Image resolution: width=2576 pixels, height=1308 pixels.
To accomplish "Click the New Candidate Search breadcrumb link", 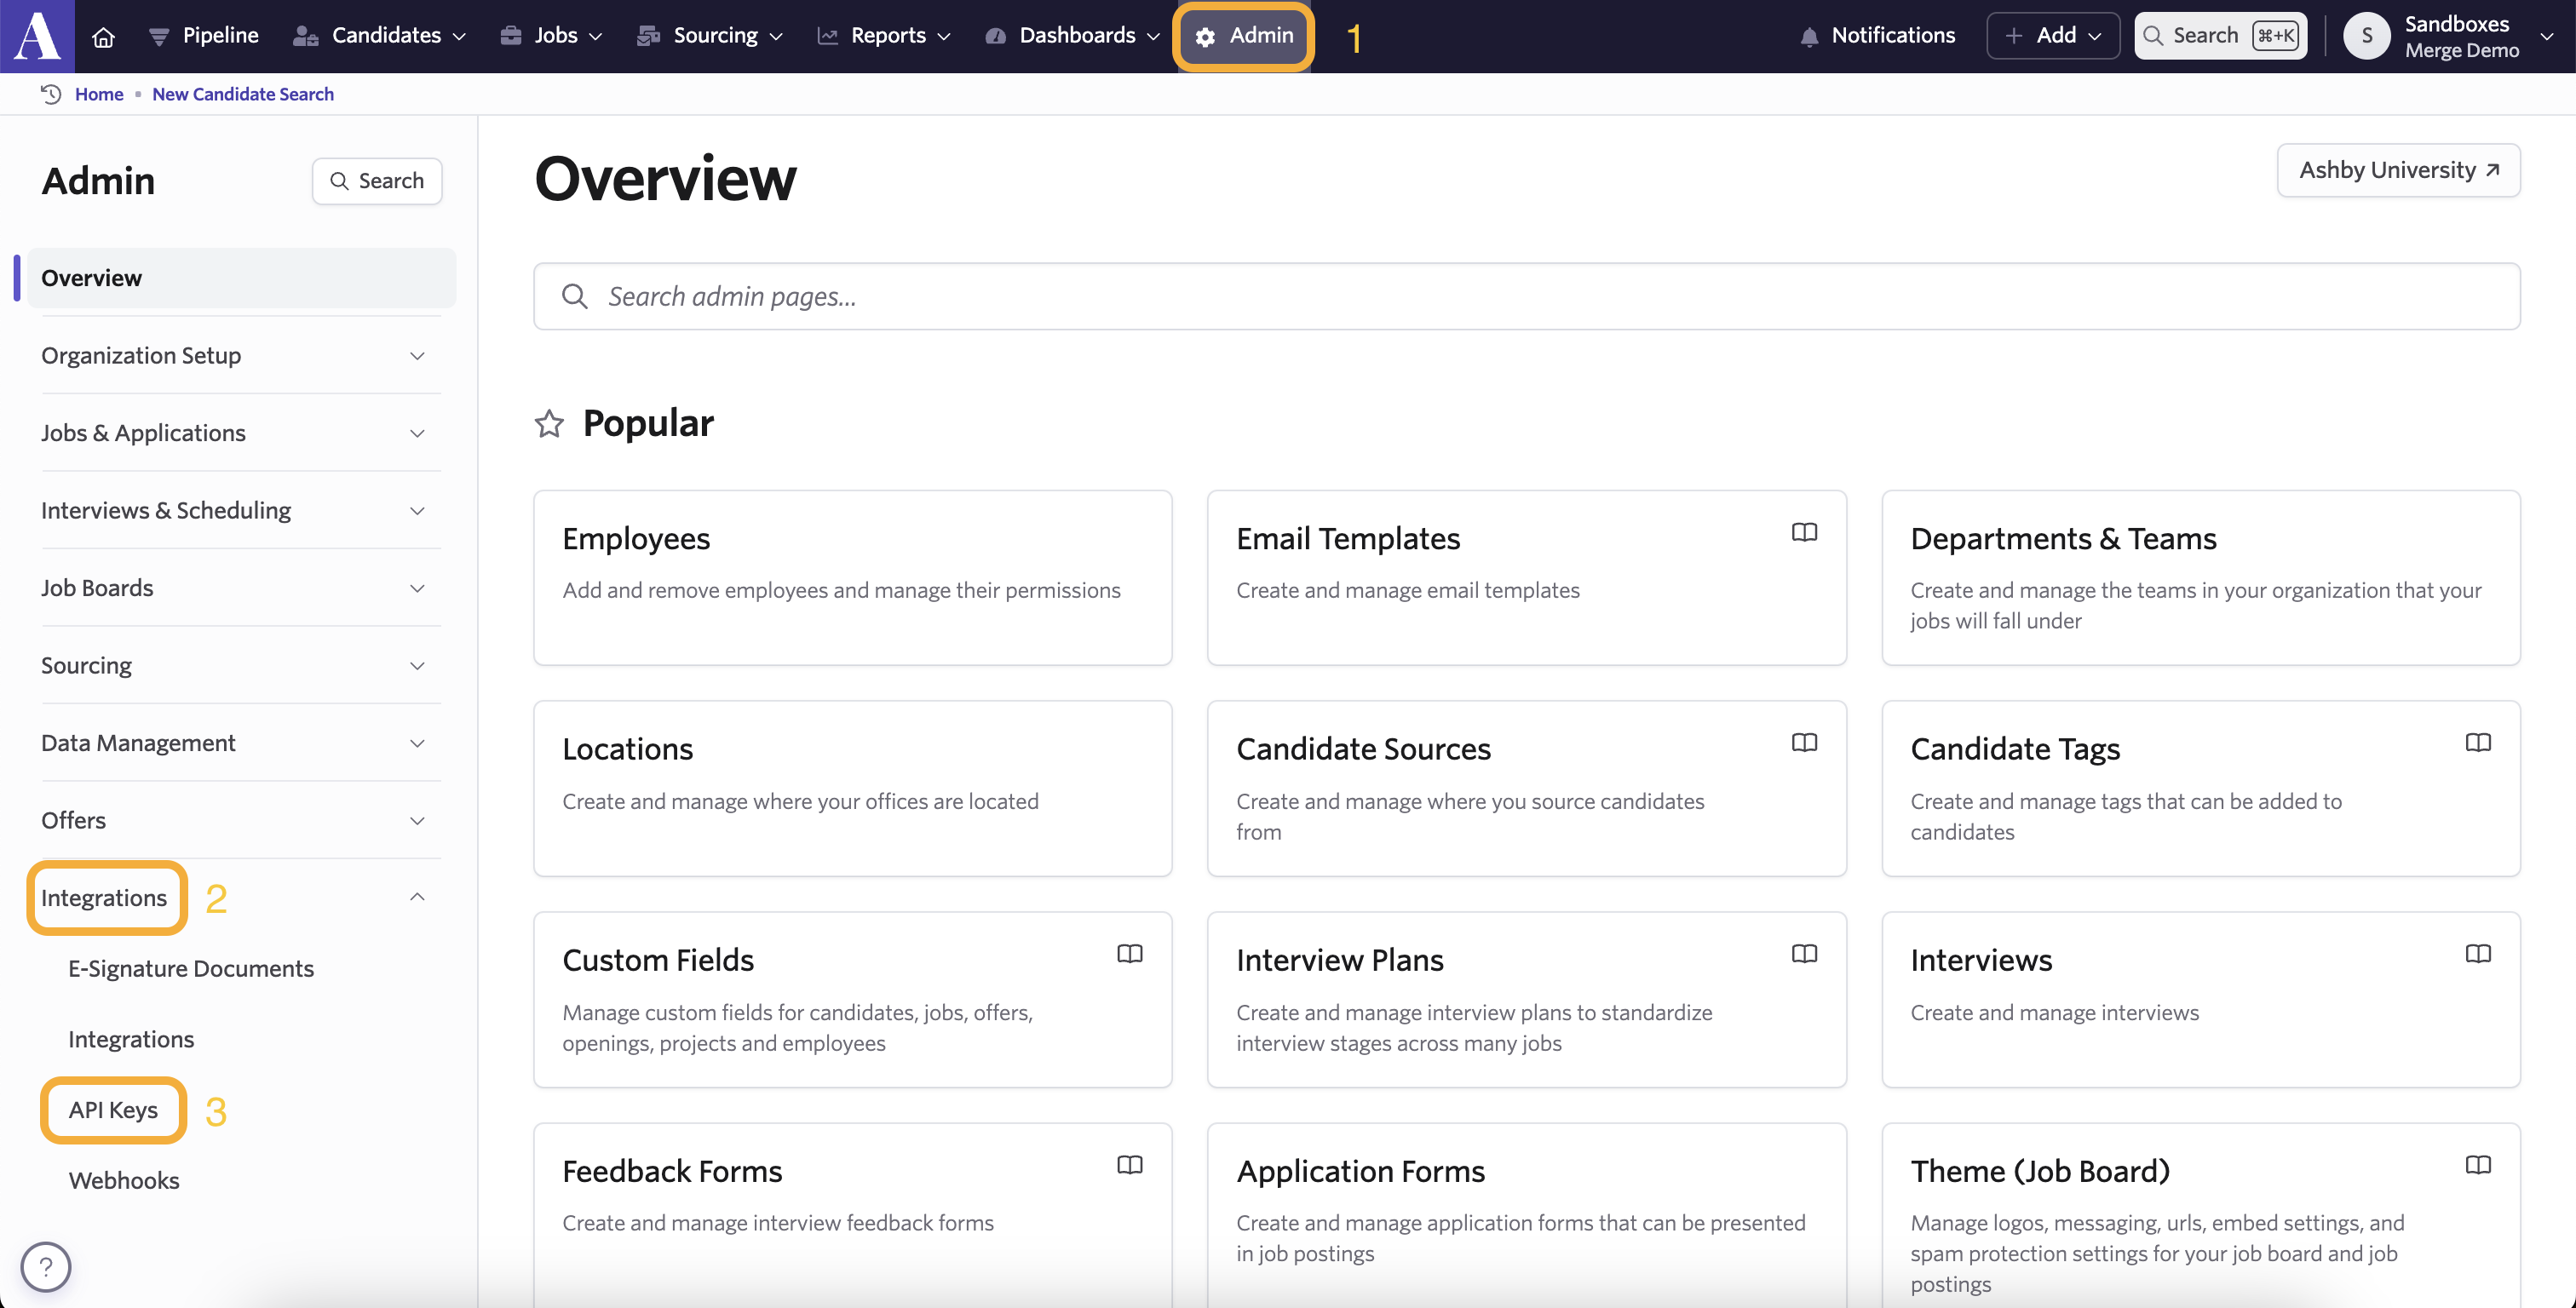I will click(243, 94).
